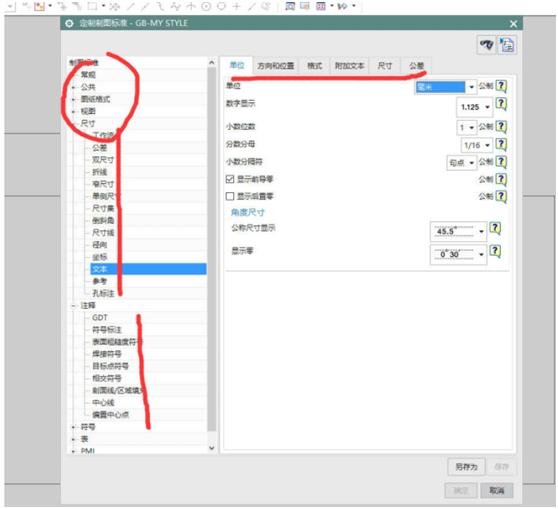558x509 pixels.
Task: Select the plus-shaped point tool in toolbar
Action: [x=236, y=6]
